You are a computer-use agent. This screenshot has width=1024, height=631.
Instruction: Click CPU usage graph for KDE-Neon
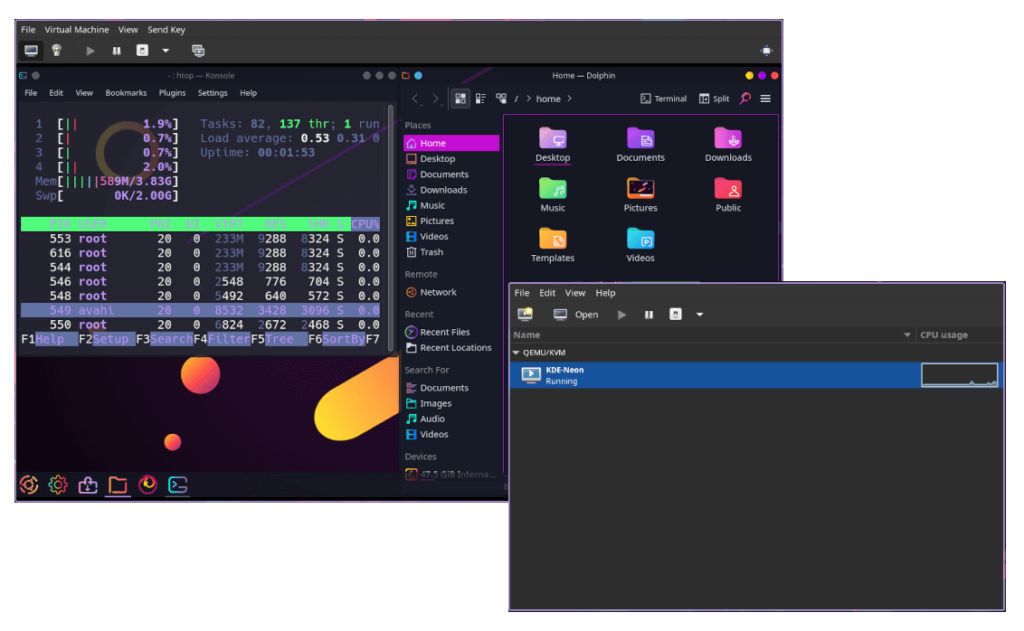pyautogui.click(x=959, y=375)
